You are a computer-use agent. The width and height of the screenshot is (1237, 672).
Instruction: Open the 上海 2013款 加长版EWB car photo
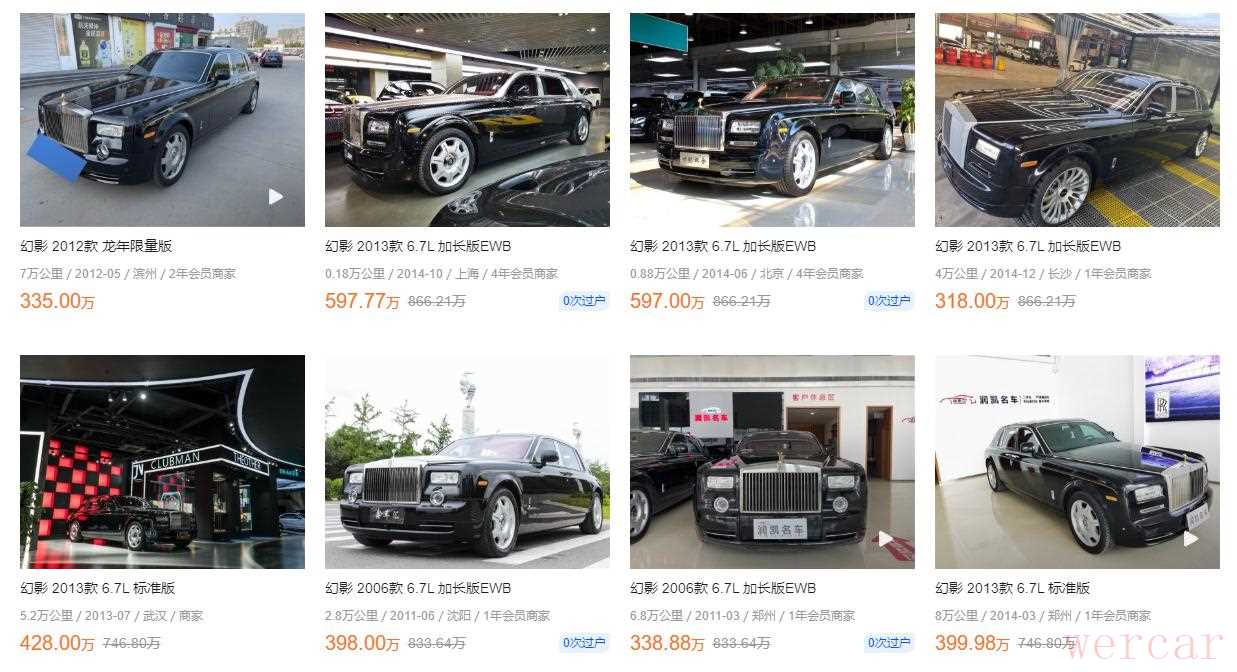pyautogui.click(x=467, y=120)
